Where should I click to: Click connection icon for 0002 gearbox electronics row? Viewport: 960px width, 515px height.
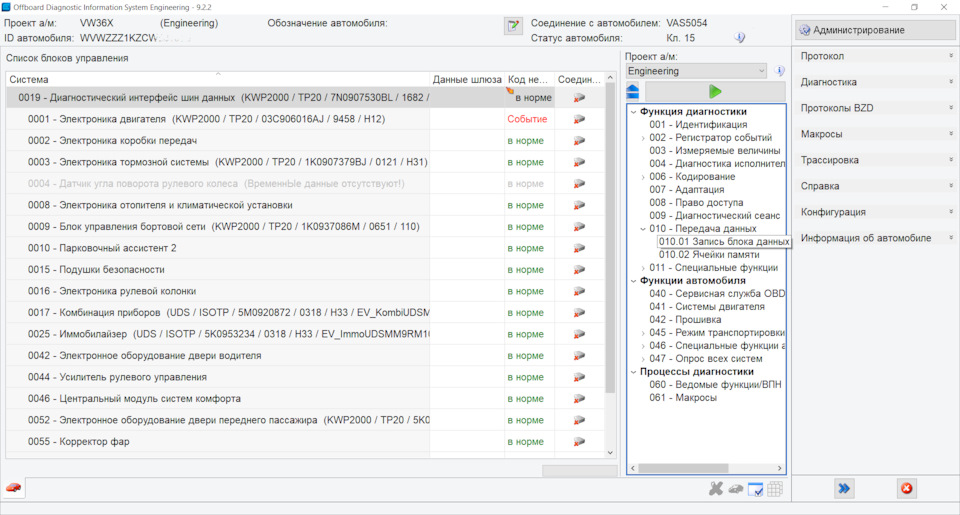click(579, 140)
